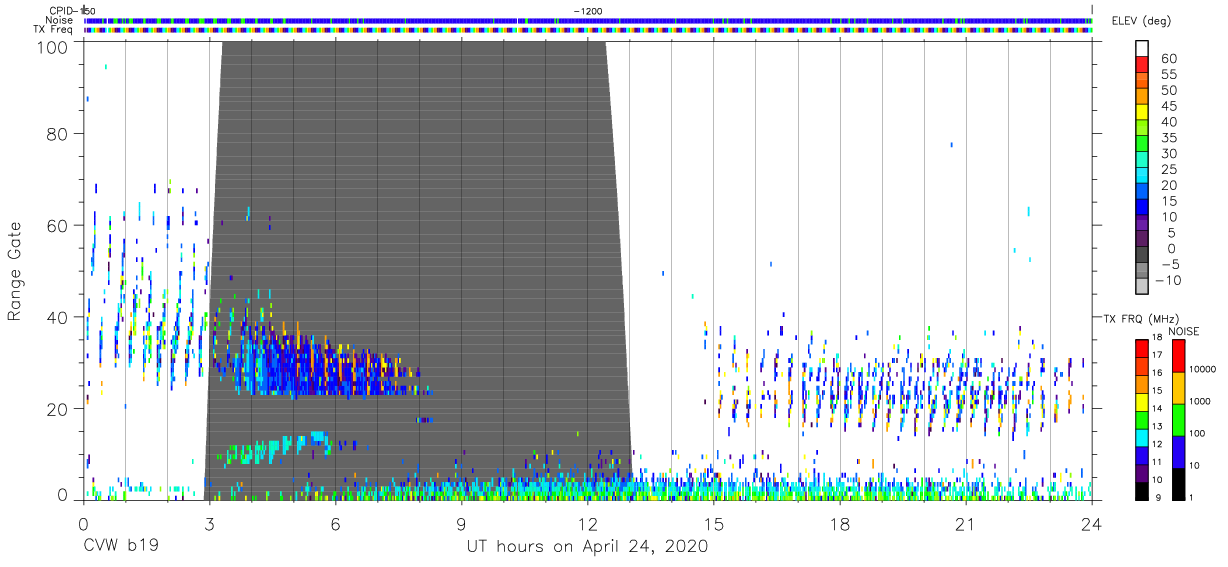Click the red 17–18 MHz TX FRQ segment
The width and height of the screenshot is (1228, 567).
click(x=1142, y=348)
